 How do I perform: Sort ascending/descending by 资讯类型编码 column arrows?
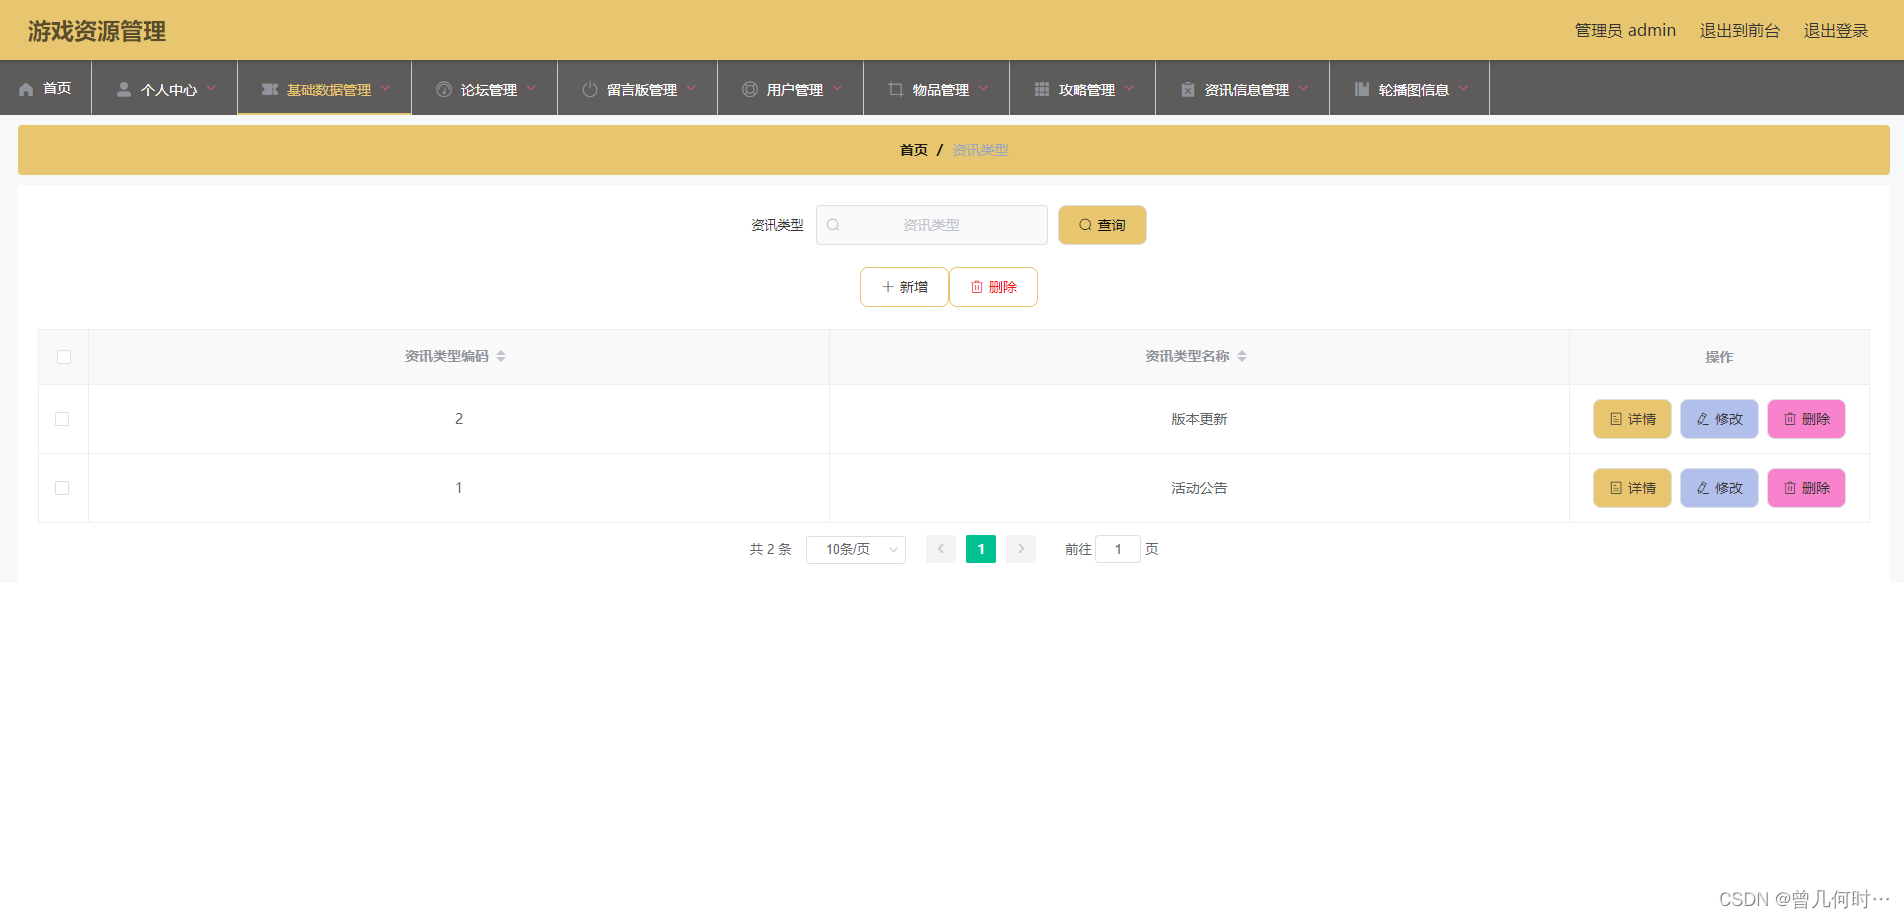click(501, 356)
